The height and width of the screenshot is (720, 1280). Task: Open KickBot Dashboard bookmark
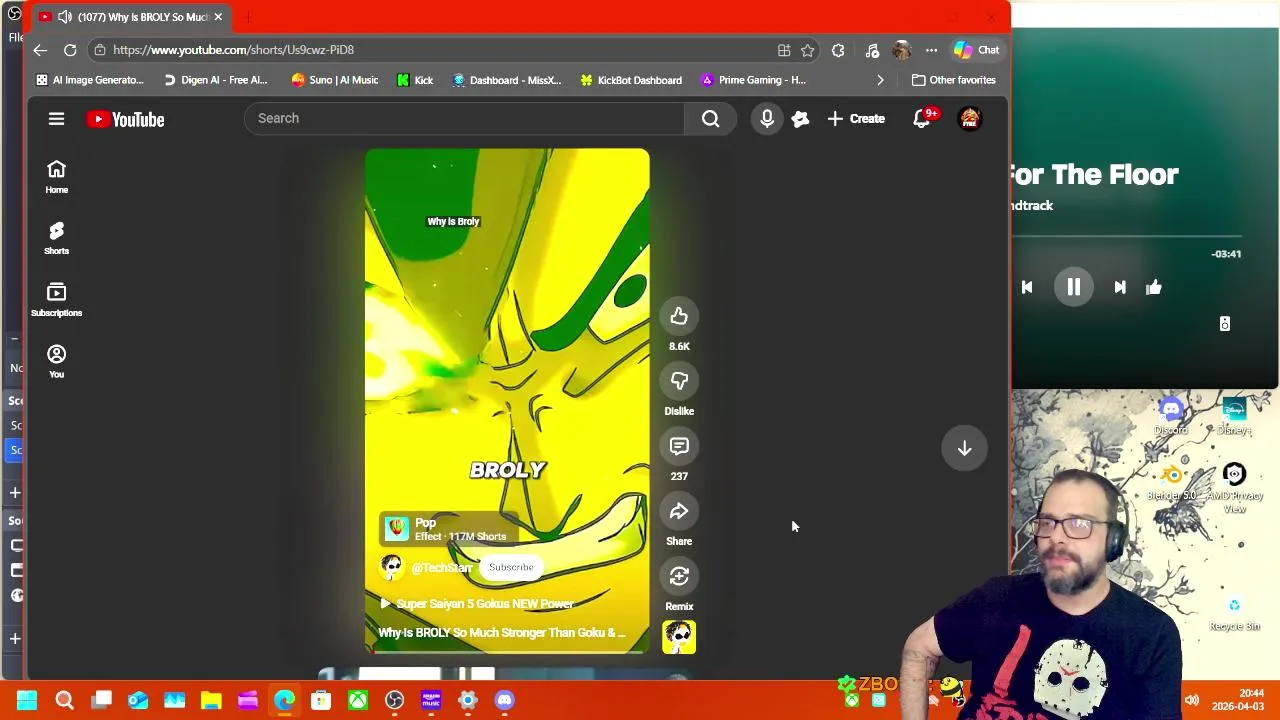point(631,80)
